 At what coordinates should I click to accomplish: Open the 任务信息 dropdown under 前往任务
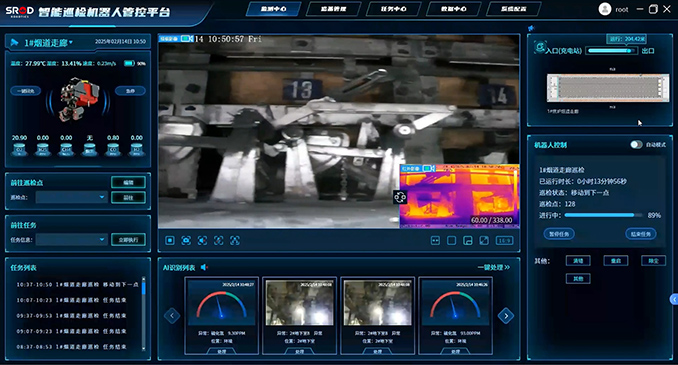tap(71, 239)
